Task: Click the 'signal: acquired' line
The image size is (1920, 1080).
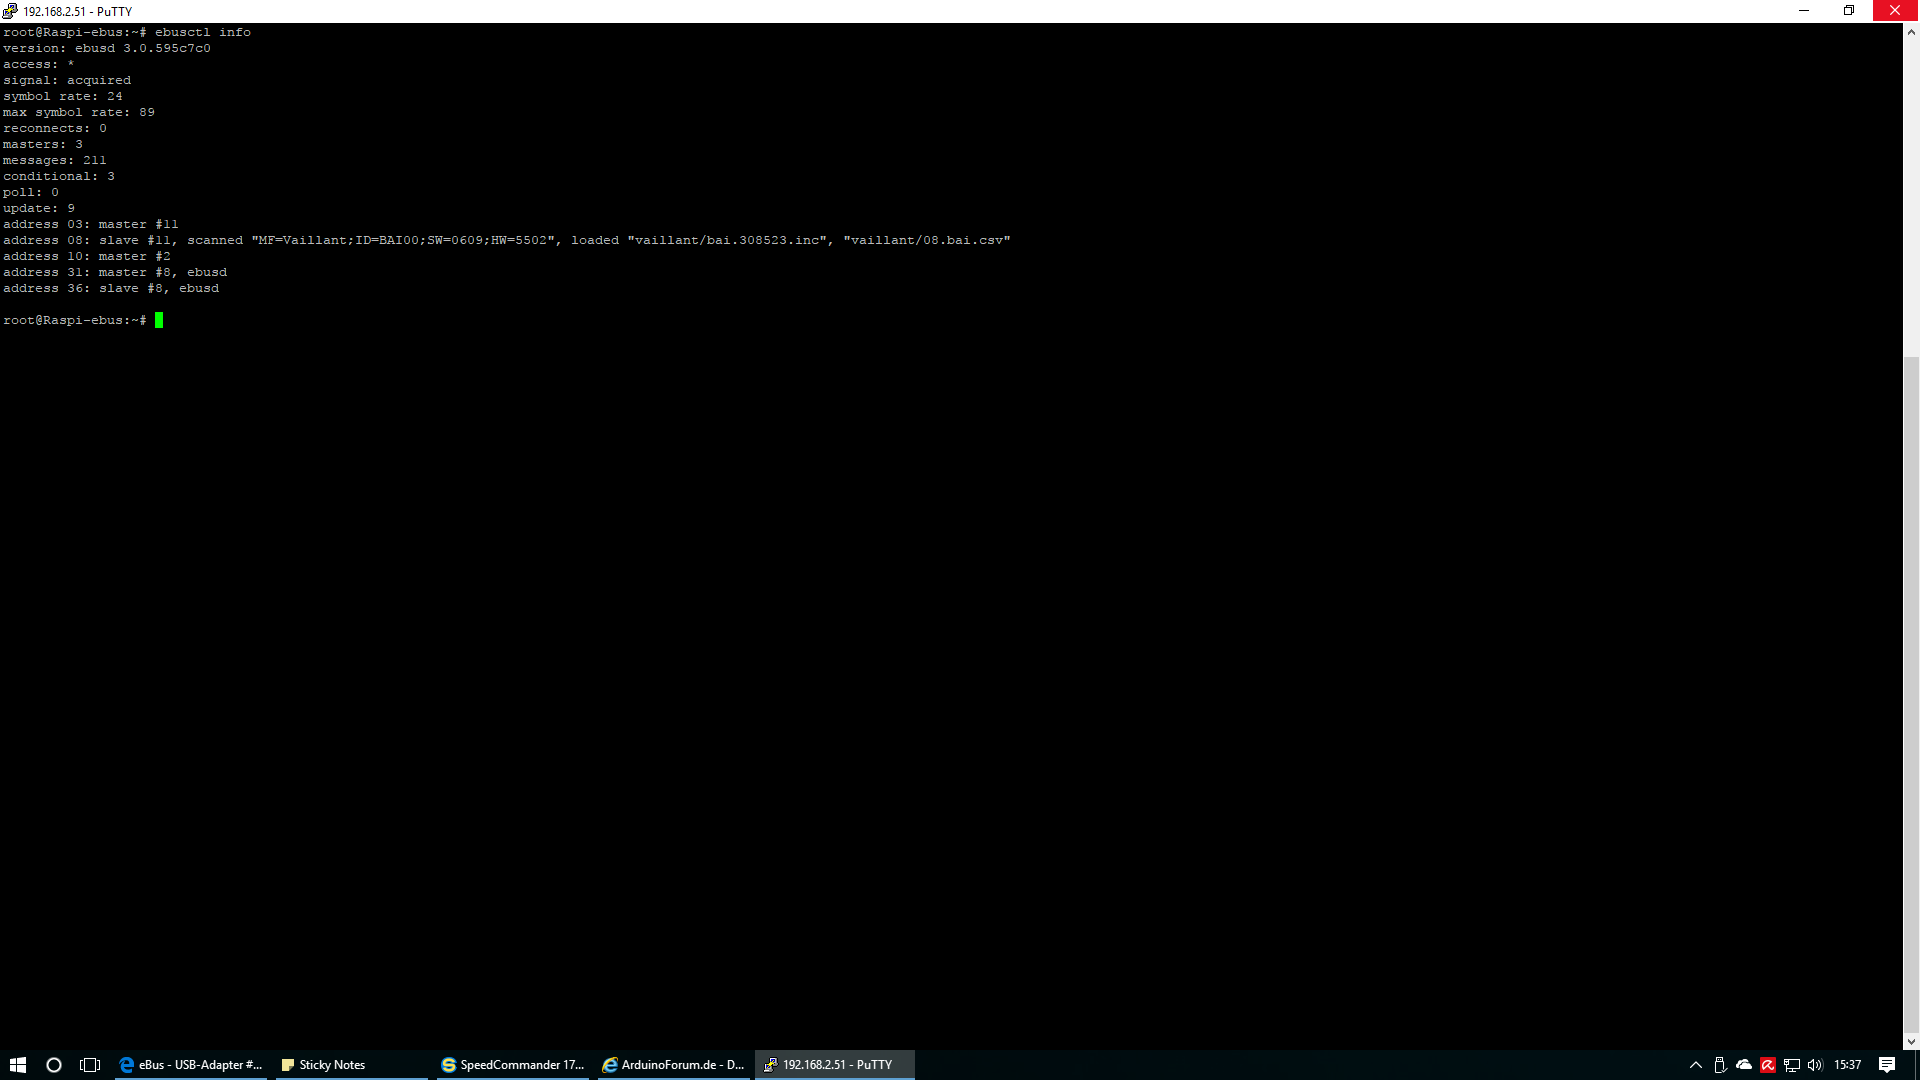Action: click(67, 80)
